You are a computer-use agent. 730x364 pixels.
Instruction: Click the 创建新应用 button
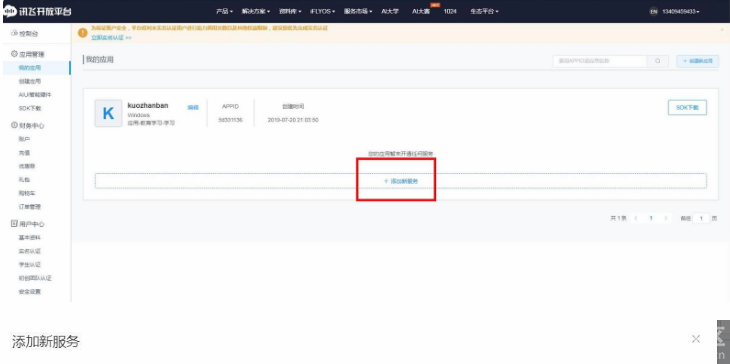click(x=697, y=61)
